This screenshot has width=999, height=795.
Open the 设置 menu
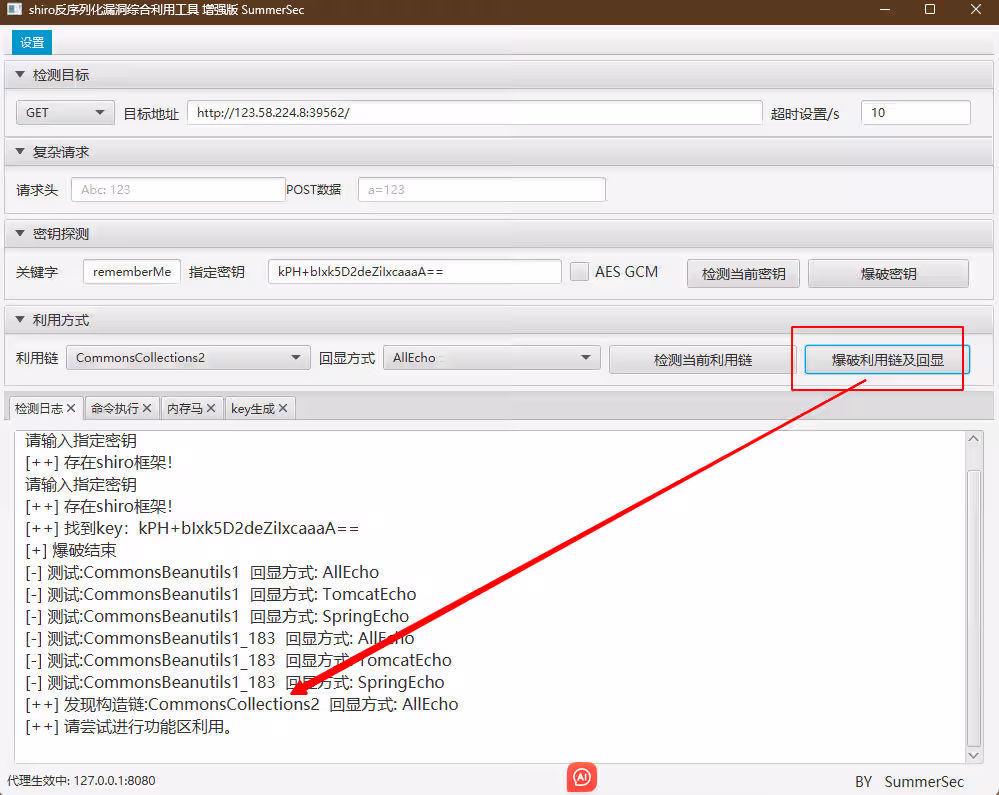tap(32, 43)
